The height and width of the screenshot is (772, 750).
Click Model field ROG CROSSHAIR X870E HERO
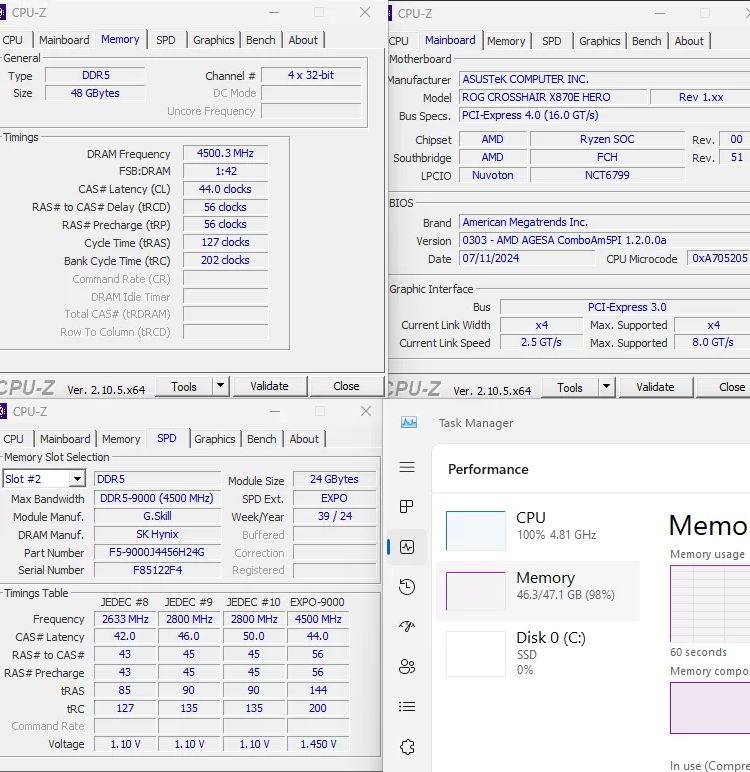[553, 97]
